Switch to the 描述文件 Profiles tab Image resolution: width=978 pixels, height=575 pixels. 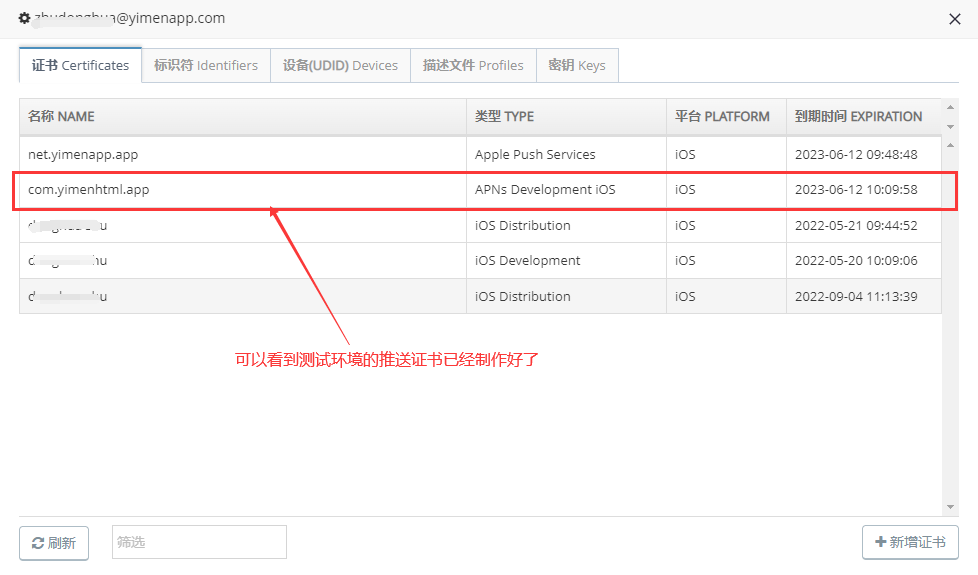tap(473, 65)
